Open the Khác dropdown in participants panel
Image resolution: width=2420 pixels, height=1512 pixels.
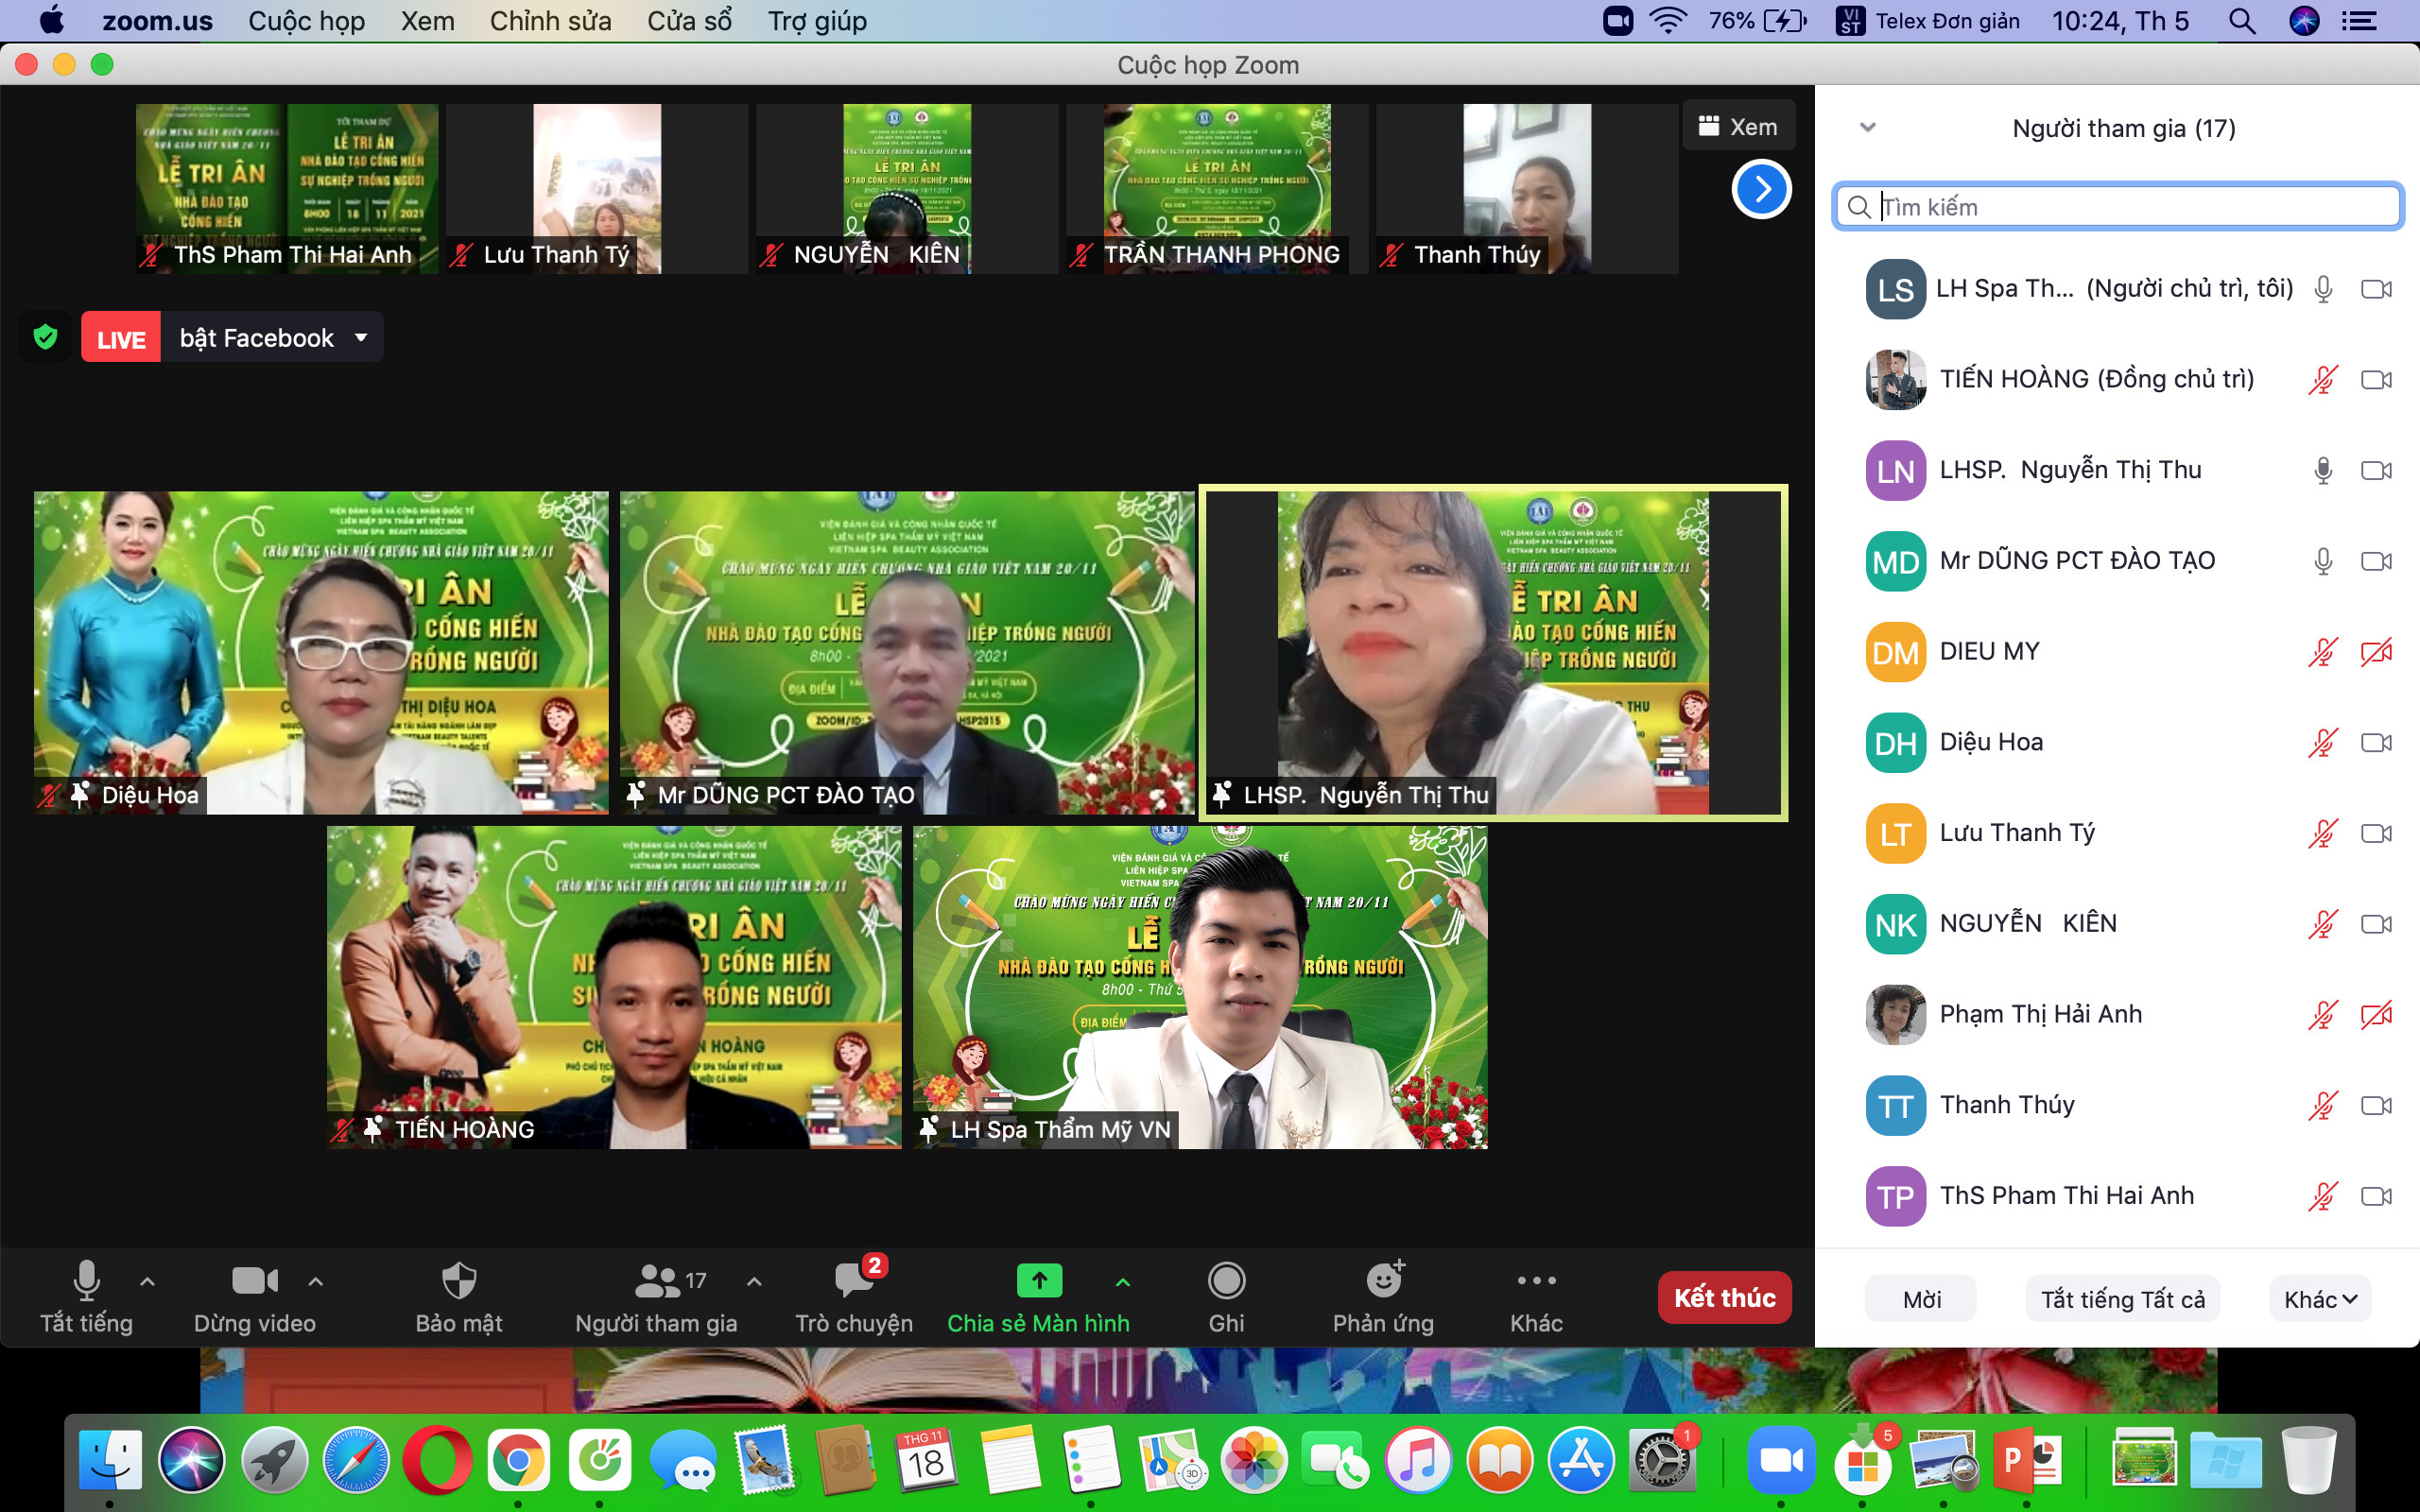point(2320,1299)
